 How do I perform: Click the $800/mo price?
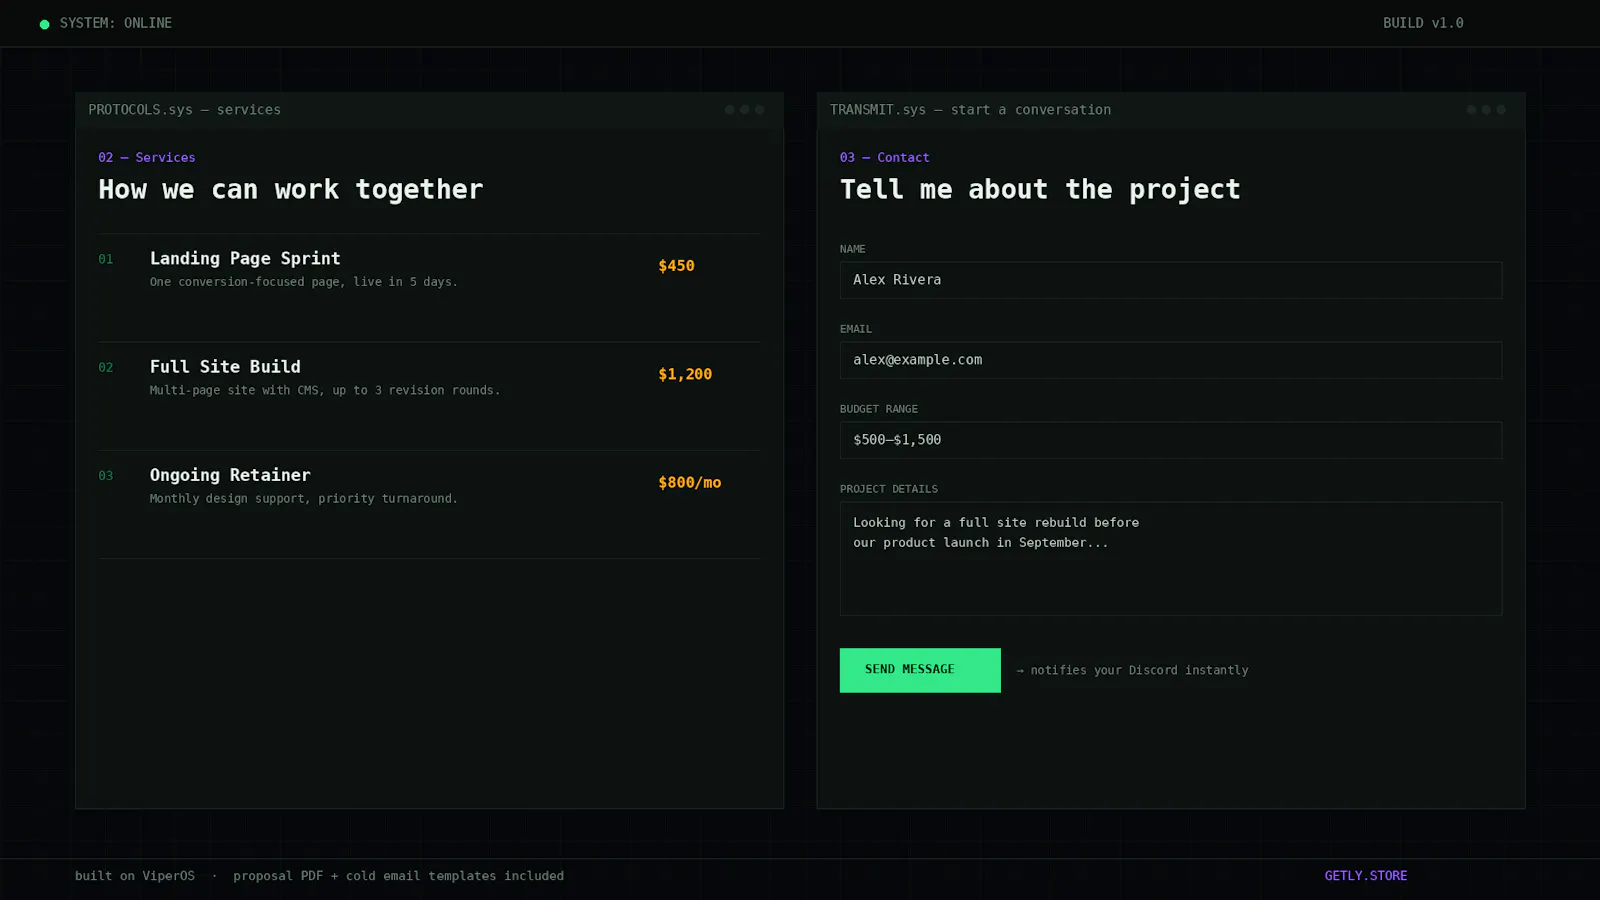[689, 482]
